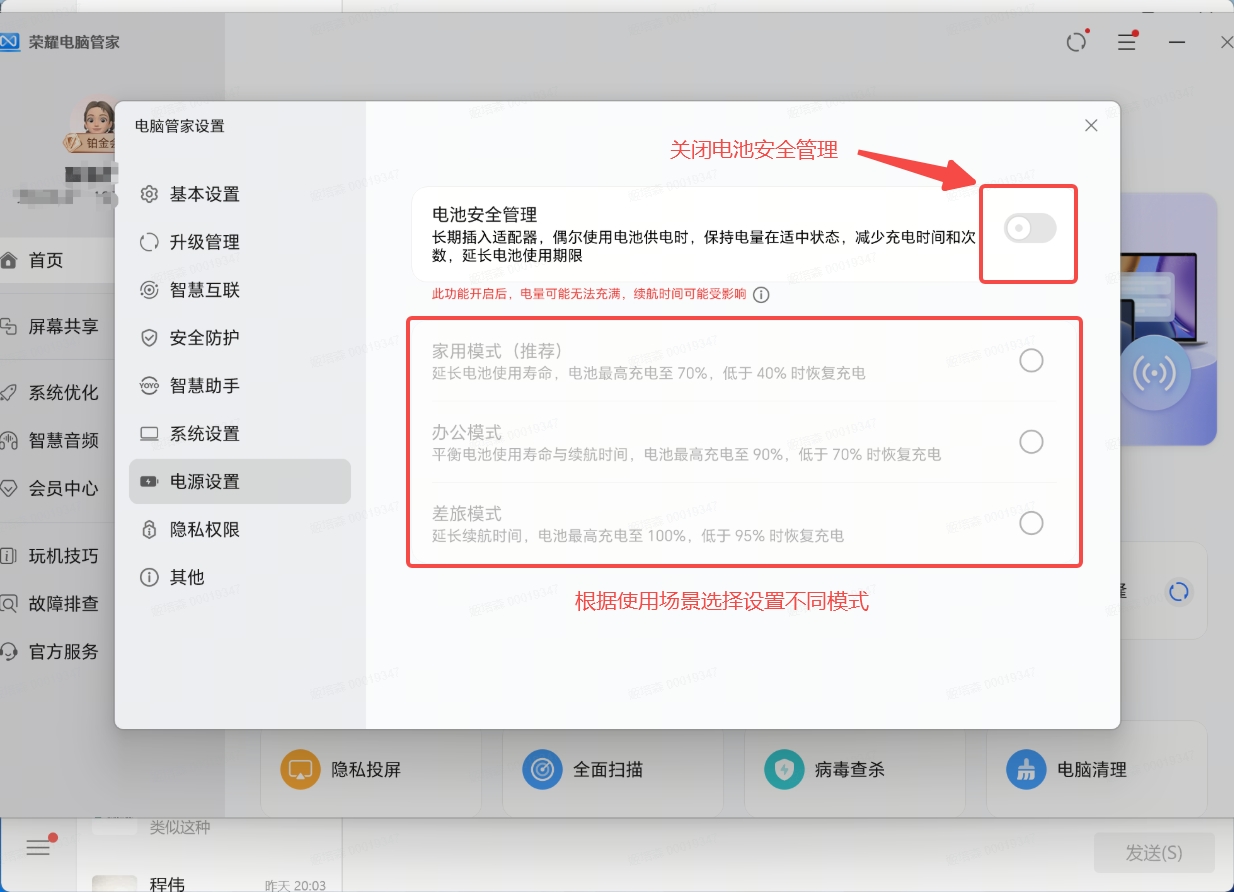1234x892 pixels.
Task: Click the 电脑清理 broom icon
Action: (x=1024, y=770)
